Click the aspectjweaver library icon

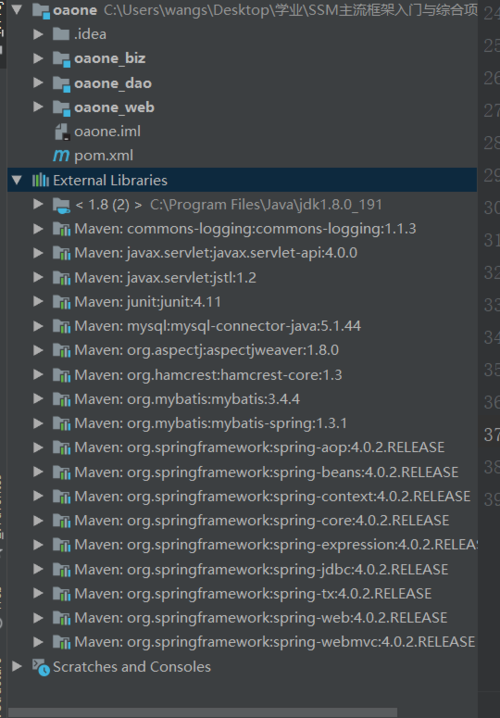pyautogui.click(x=61, y=350)
